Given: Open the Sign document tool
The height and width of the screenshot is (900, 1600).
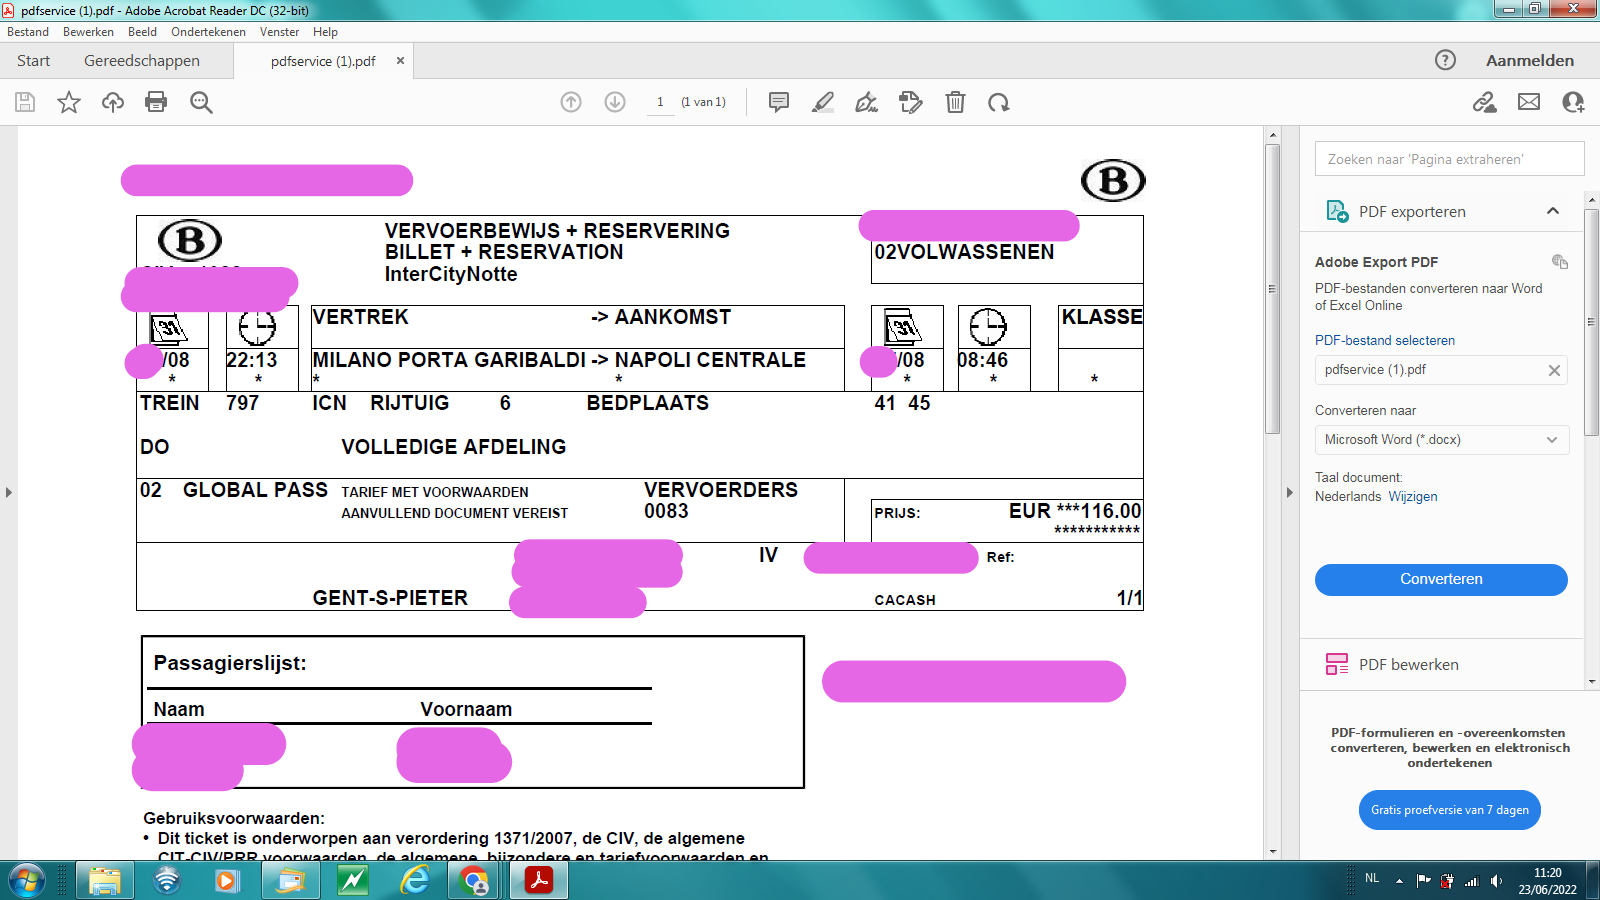Looking at the screenshot, I should click(867, 102).
